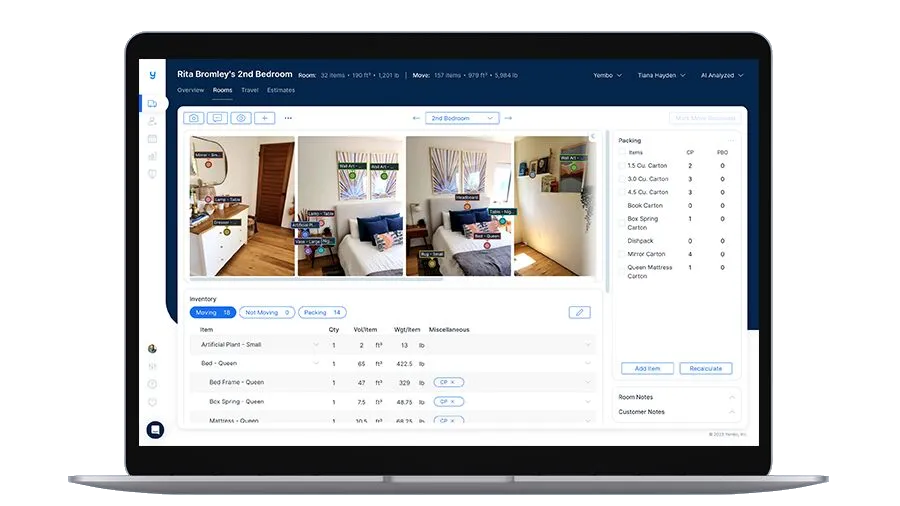Open the calendar icon in sidebar

[152, 138]
